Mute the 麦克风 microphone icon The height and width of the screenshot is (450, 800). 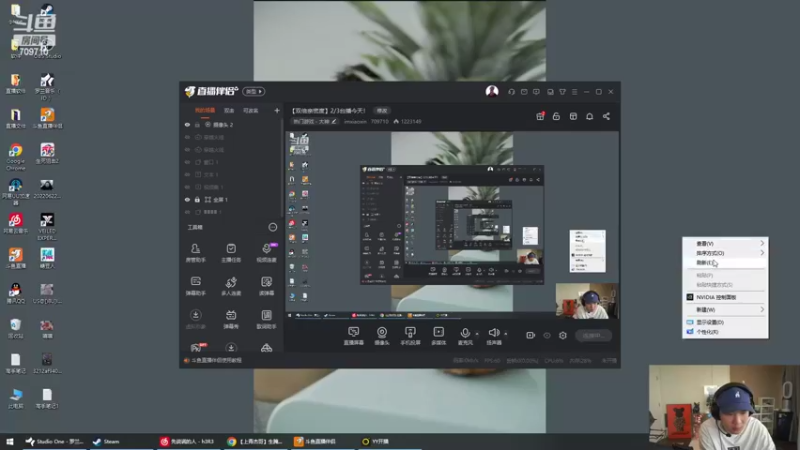click(x=465, y=333)
